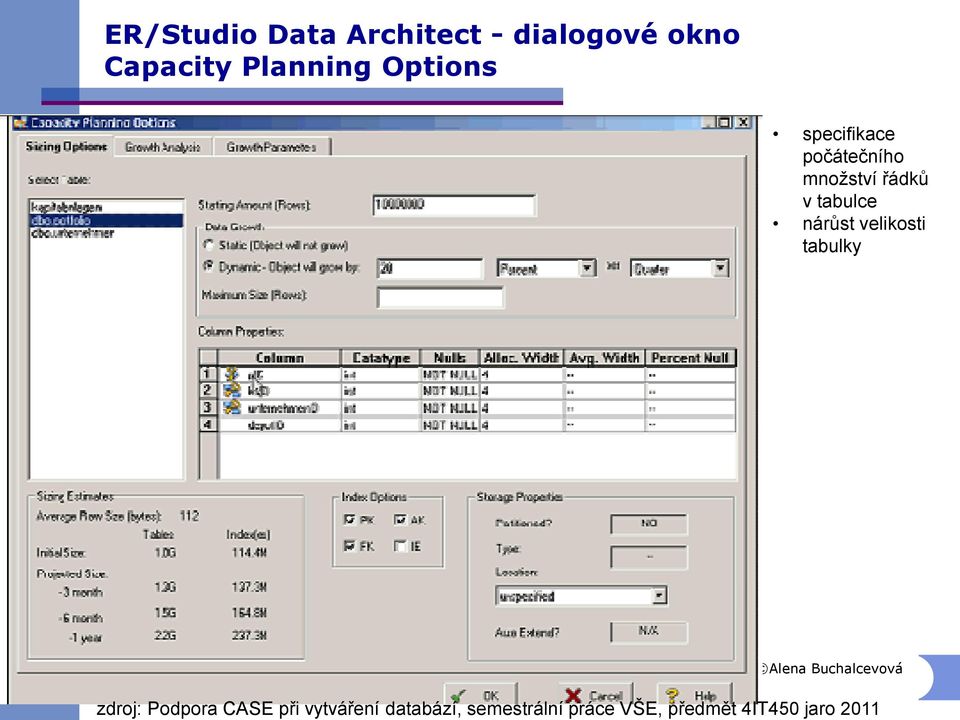Image resolution: width=960 pixels, height=720 pixels.
Task: Toggle the FK index checkbox
Action: (x=350, y=546)
